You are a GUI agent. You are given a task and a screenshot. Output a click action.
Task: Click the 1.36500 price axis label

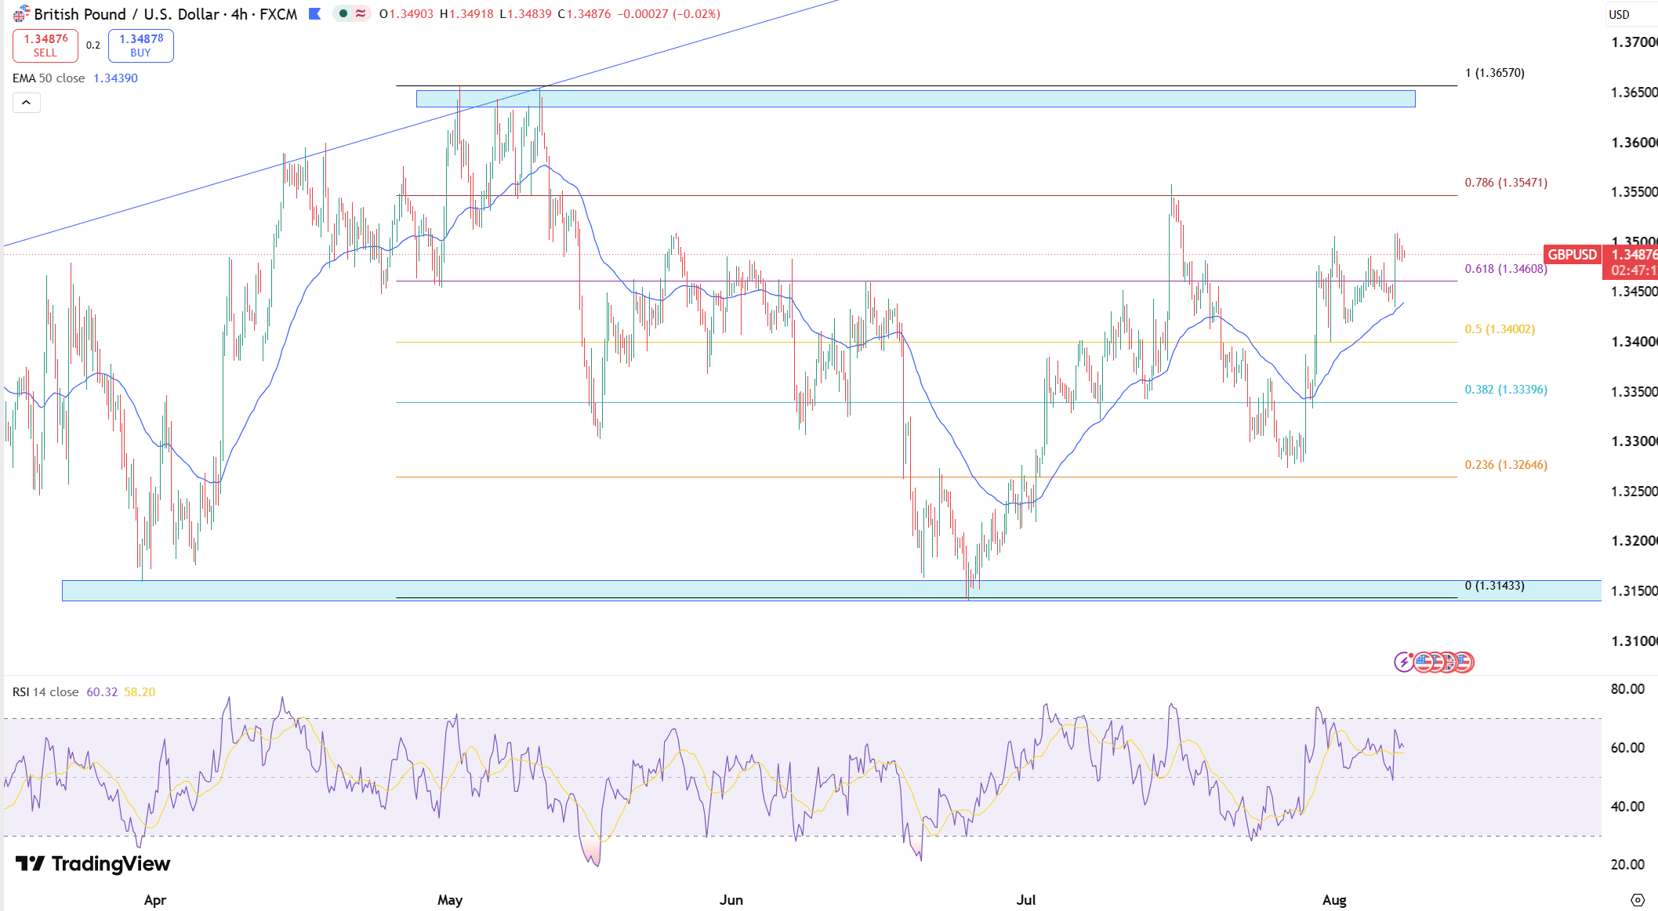coord(1634,93)
